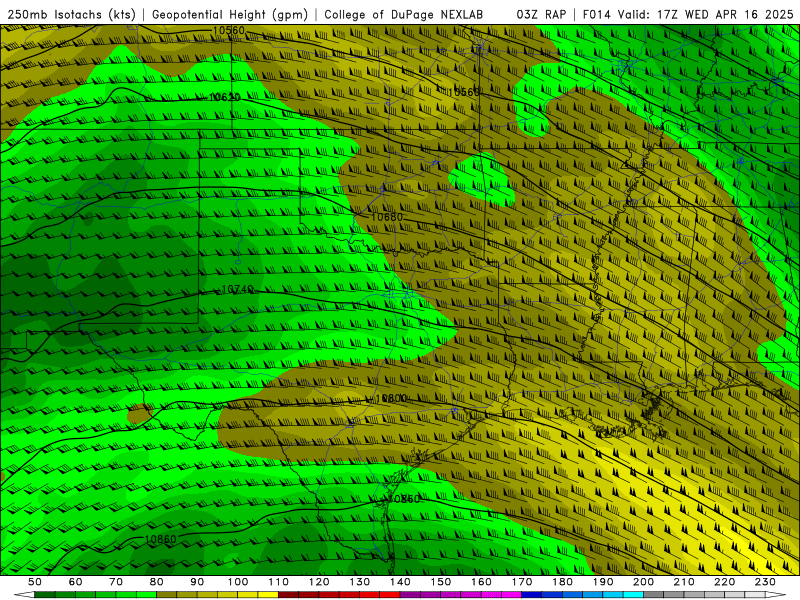Click the '120' color scale value
This screenshot has height=600, width=800.
[319, 582]
